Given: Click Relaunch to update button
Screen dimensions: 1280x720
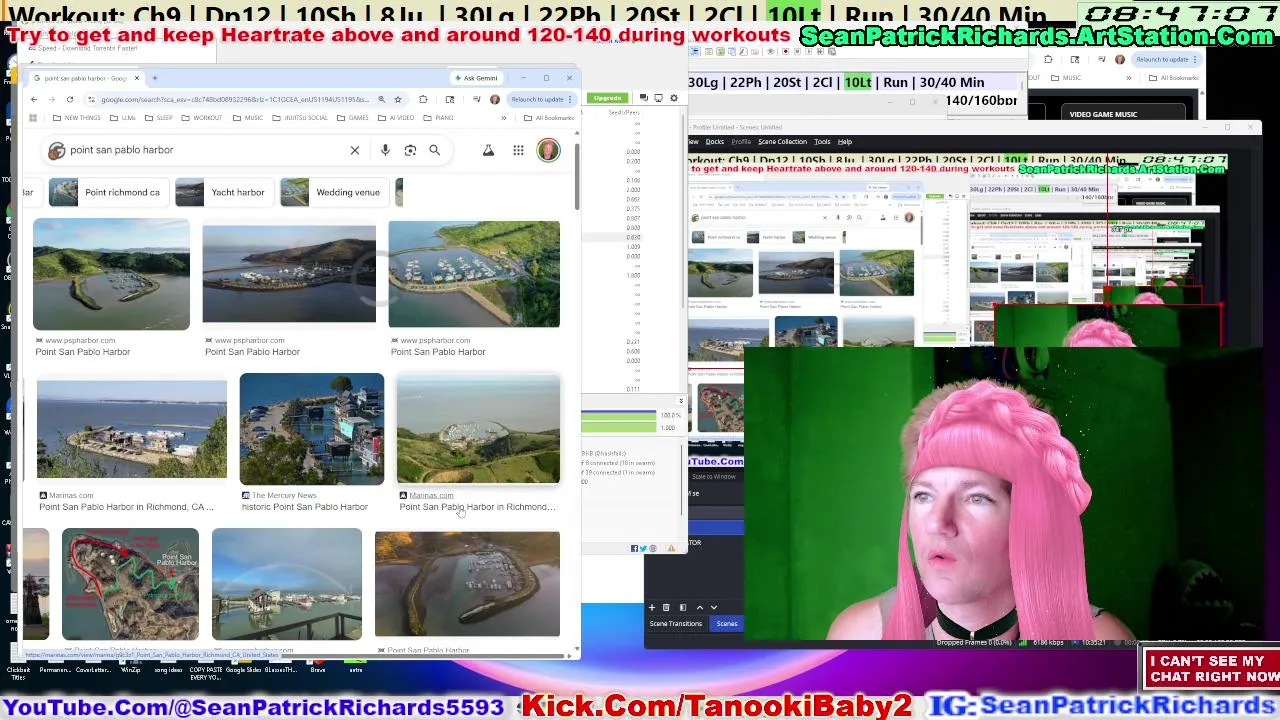Looking at the screenshot, I should click(543, 99).
